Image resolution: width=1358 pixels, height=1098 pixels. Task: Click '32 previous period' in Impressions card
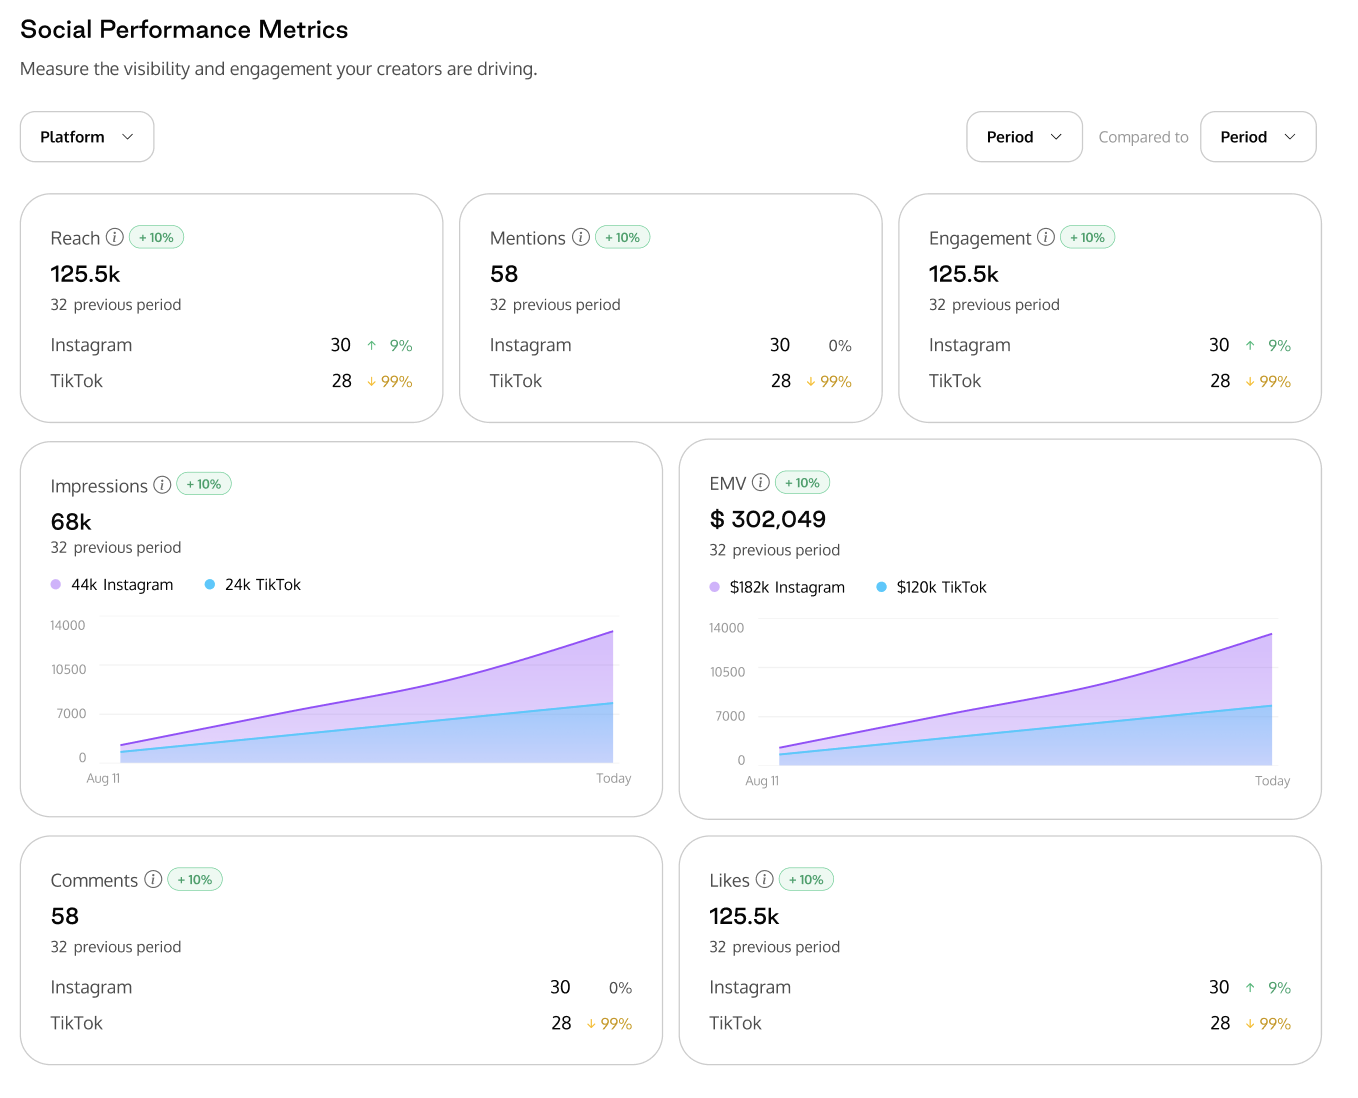(116, 548)
